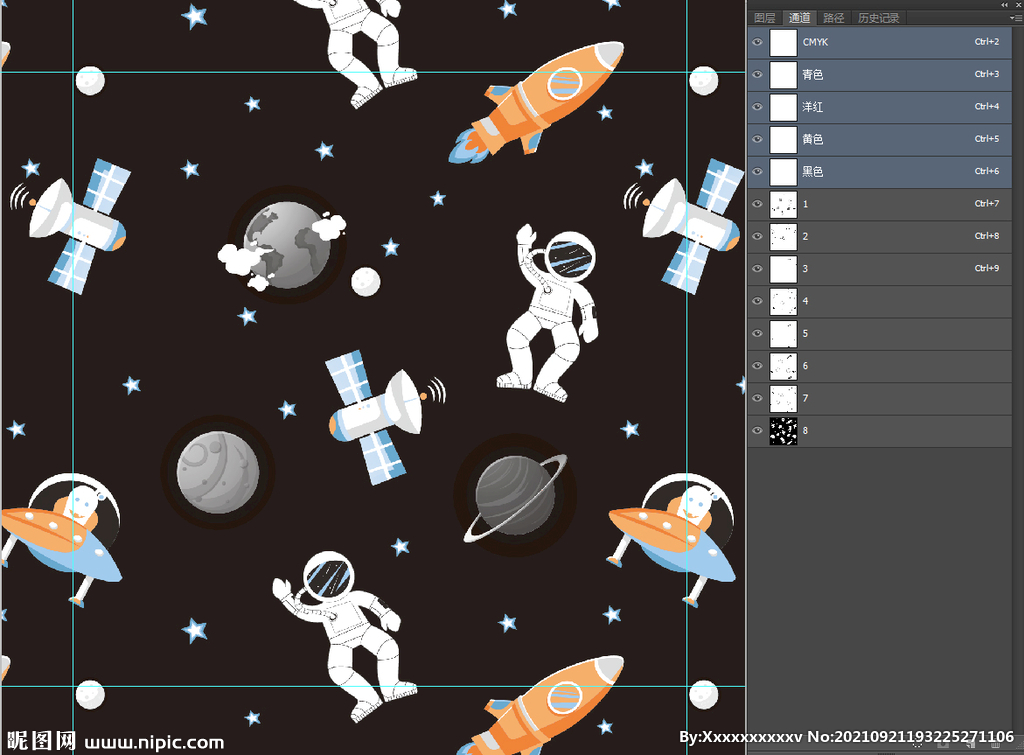The height and width of the screenshot is (755, 1024).
Task: Open the channels panel flyout menu
Action: [x=1016, y=18]
